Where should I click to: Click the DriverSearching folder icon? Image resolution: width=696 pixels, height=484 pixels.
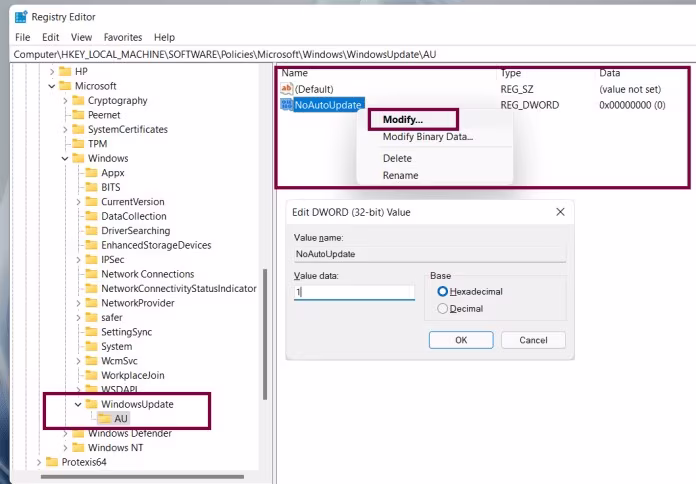tap(91, 230)
